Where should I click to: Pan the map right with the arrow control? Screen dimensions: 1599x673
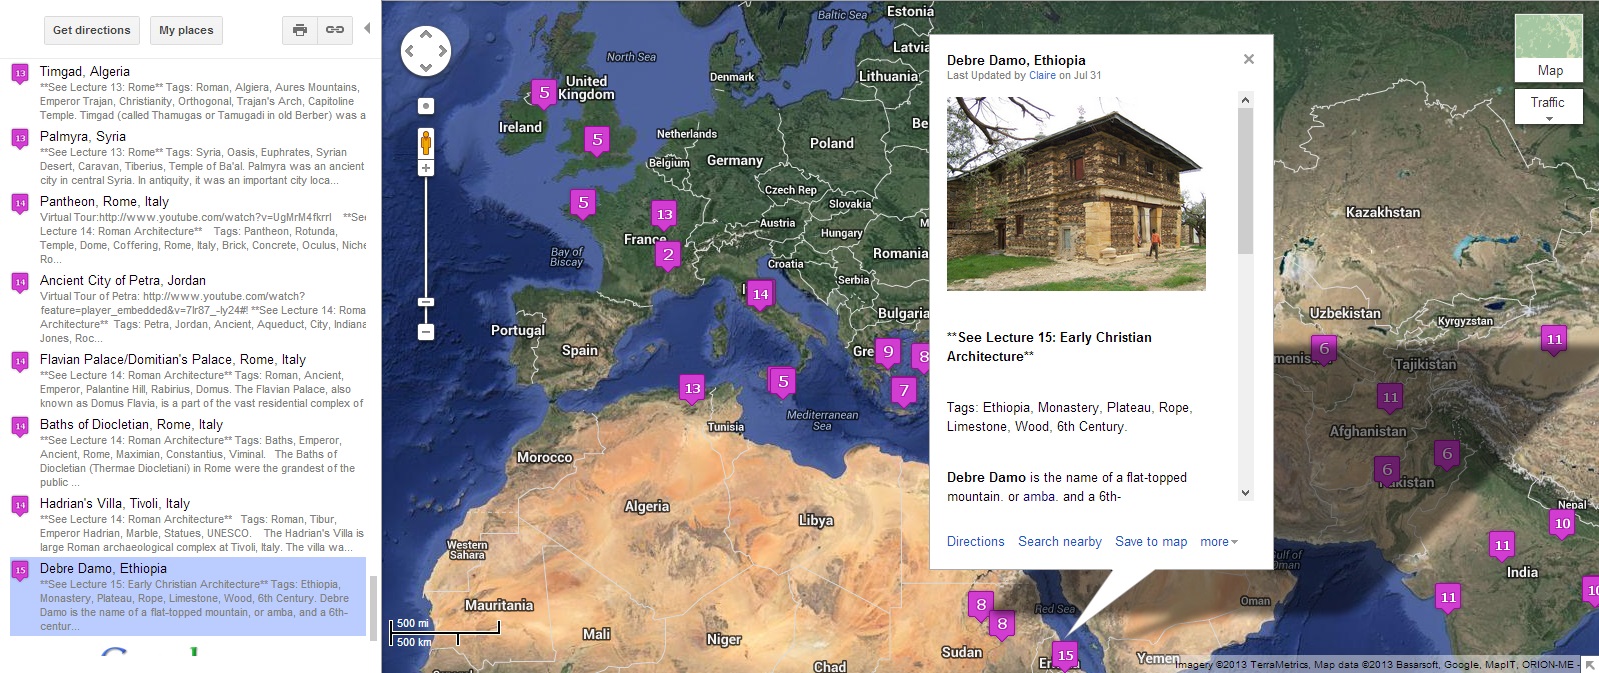pyautogui.click(x=442, y=51)
